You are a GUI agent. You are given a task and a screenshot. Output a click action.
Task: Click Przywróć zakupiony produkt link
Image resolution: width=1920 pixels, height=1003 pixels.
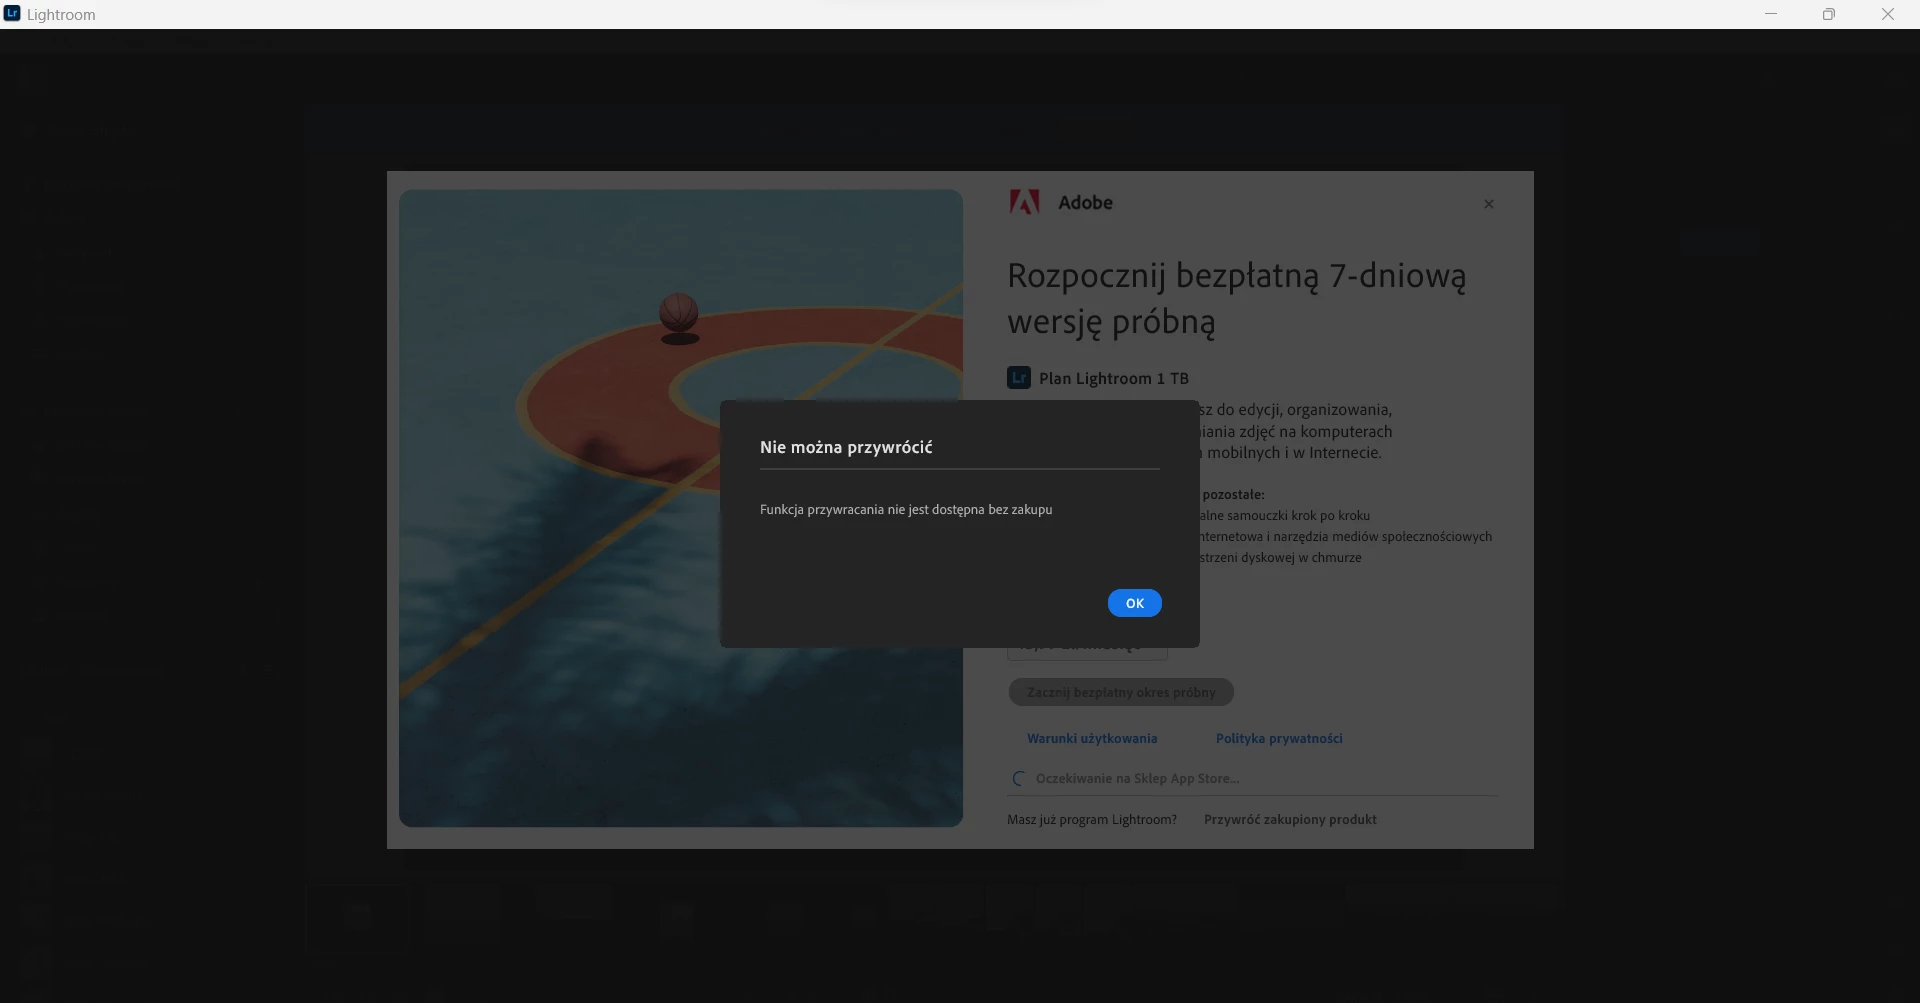coord(1290,819)
